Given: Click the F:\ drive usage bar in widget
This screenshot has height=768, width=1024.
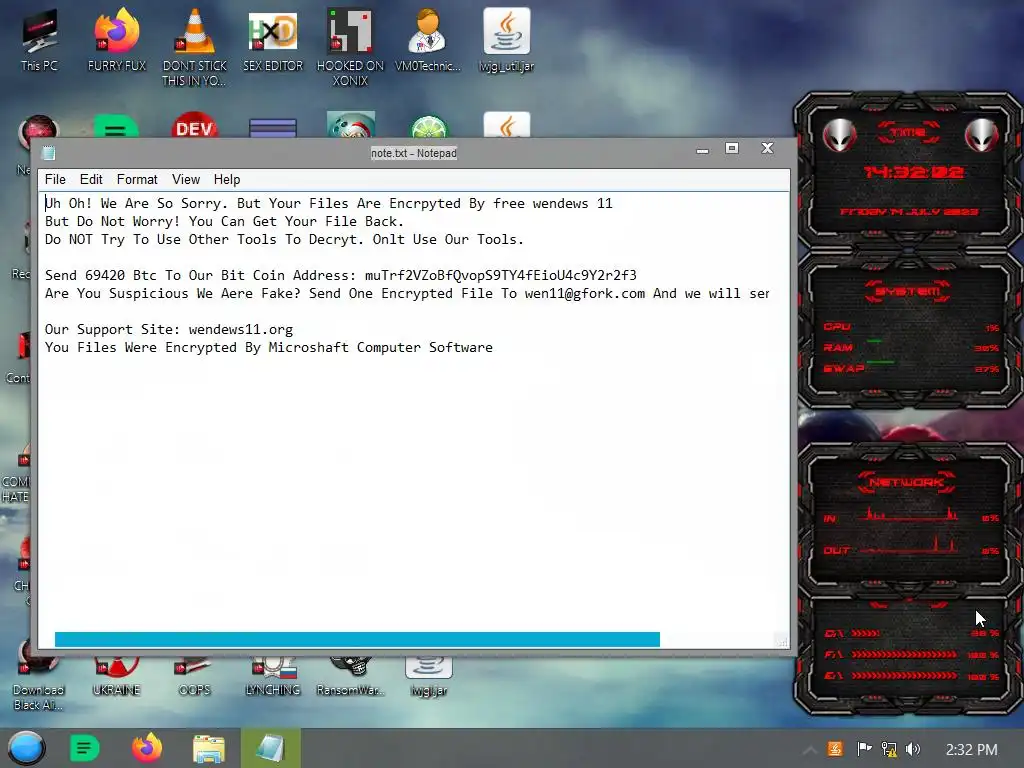Looking at the screenshot, I should [904, 654].
